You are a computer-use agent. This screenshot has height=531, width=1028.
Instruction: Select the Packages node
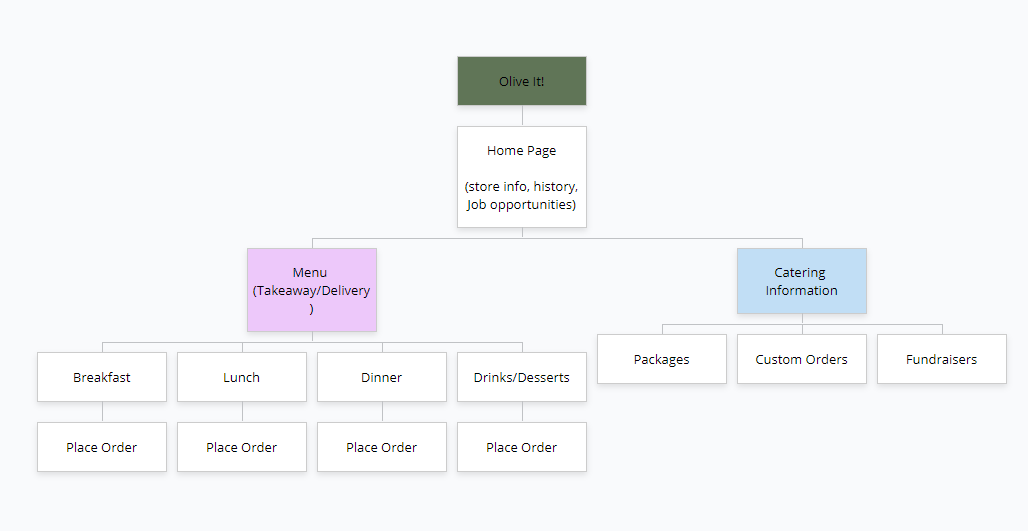661,359
